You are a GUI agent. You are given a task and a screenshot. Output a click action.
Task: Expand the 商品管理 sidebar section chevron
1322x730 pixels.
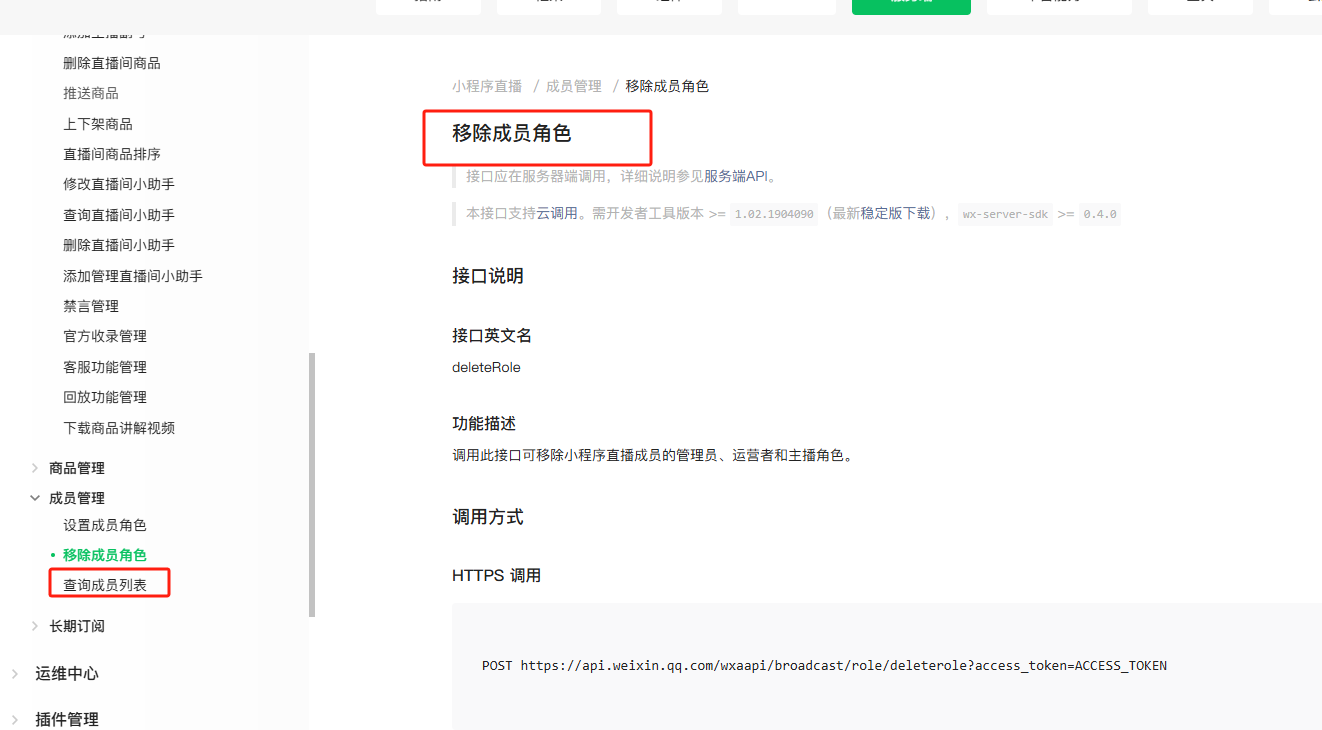(35, 468)
